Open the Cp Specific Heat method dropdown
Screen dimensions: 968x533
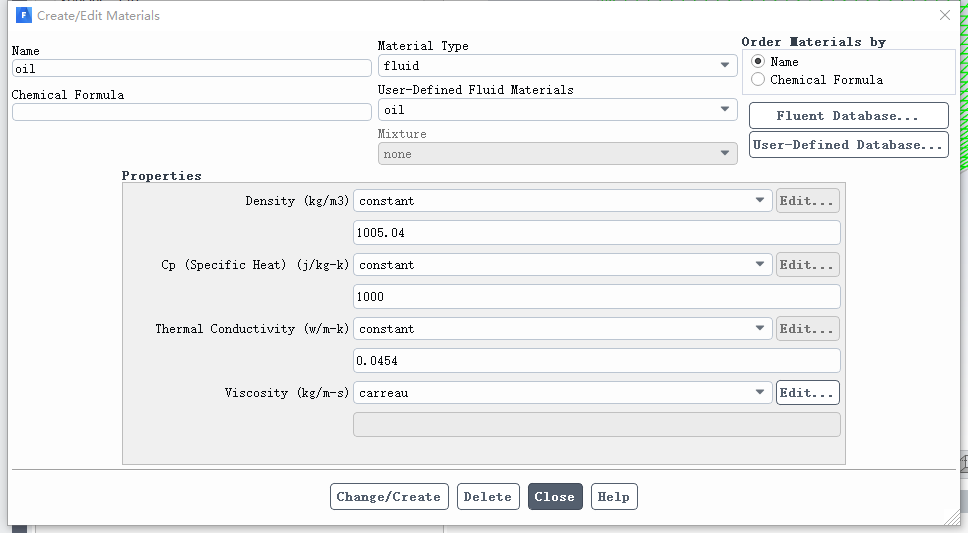562,264
